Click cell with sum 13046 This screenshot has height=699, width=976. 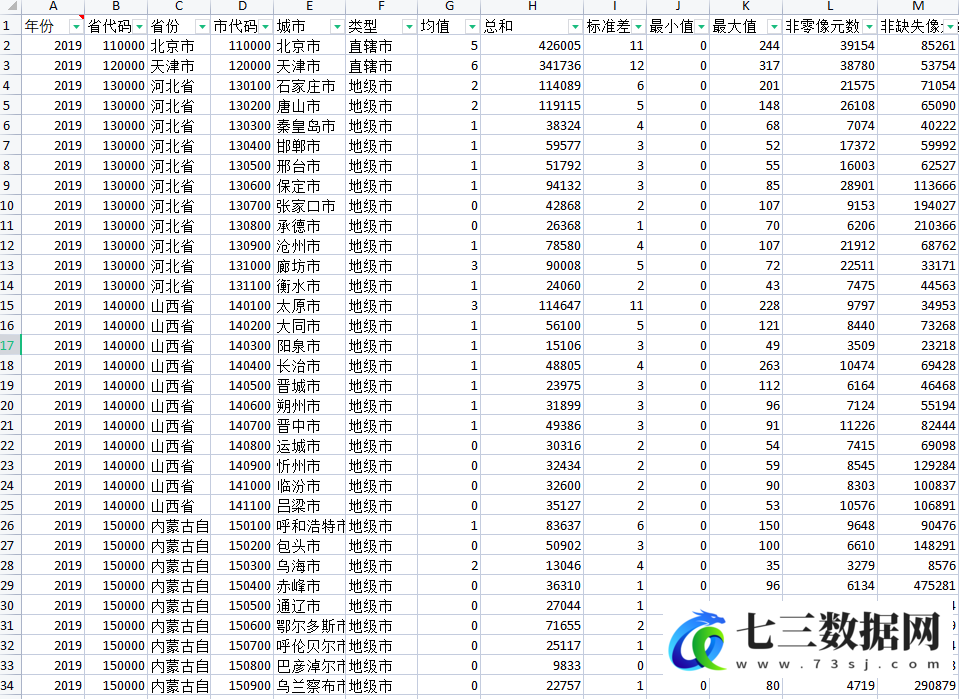532,565
